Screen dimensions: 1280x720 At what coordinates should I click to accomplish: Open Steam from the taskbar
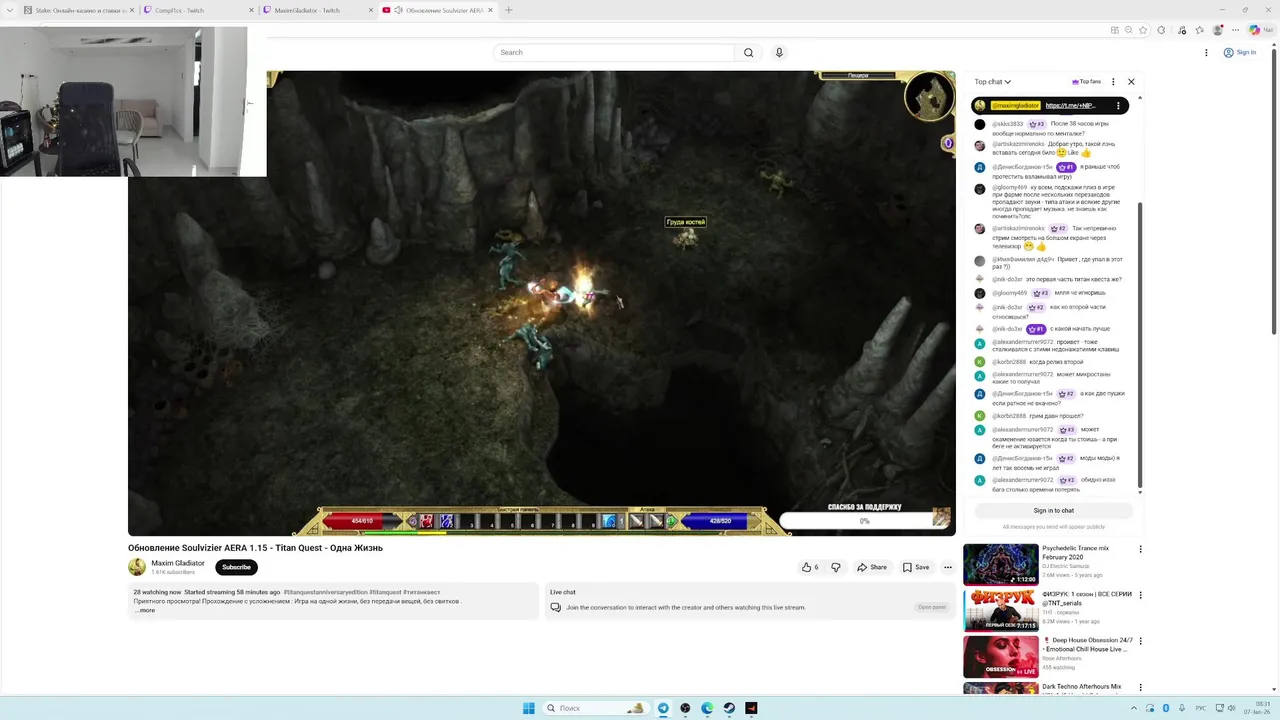(729, 708)
